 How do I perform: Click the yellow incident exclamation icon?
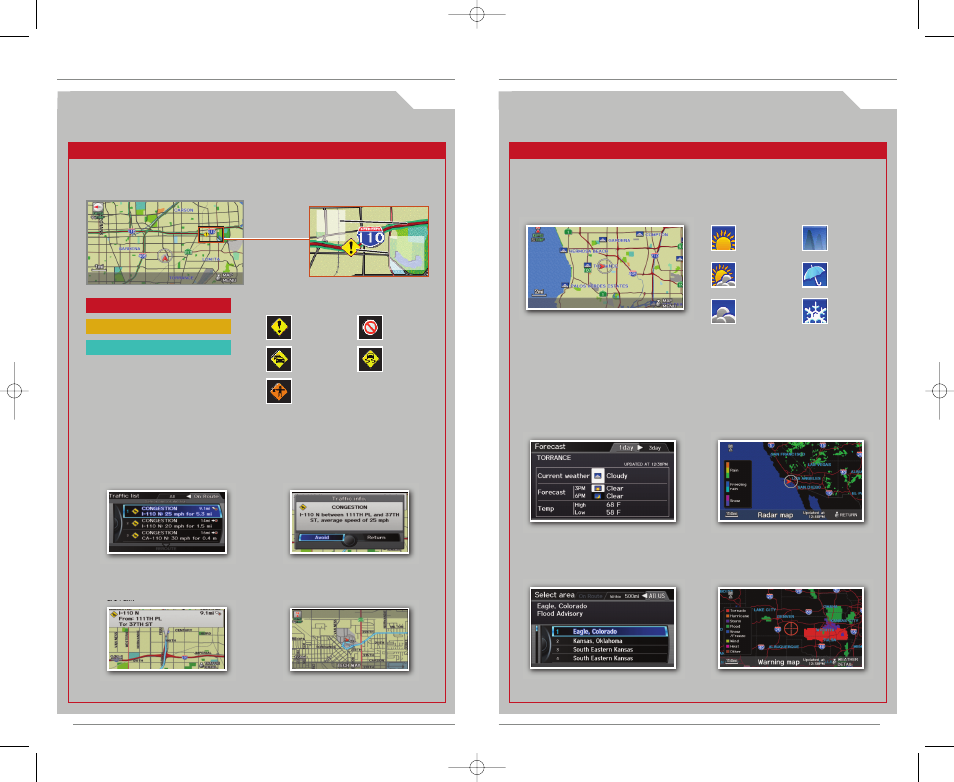pos(279,327)
